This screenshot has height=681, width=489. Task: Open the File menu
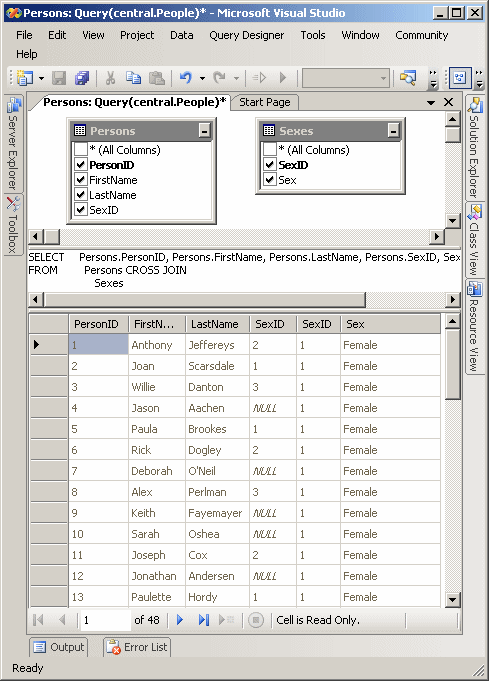(24, 35)
